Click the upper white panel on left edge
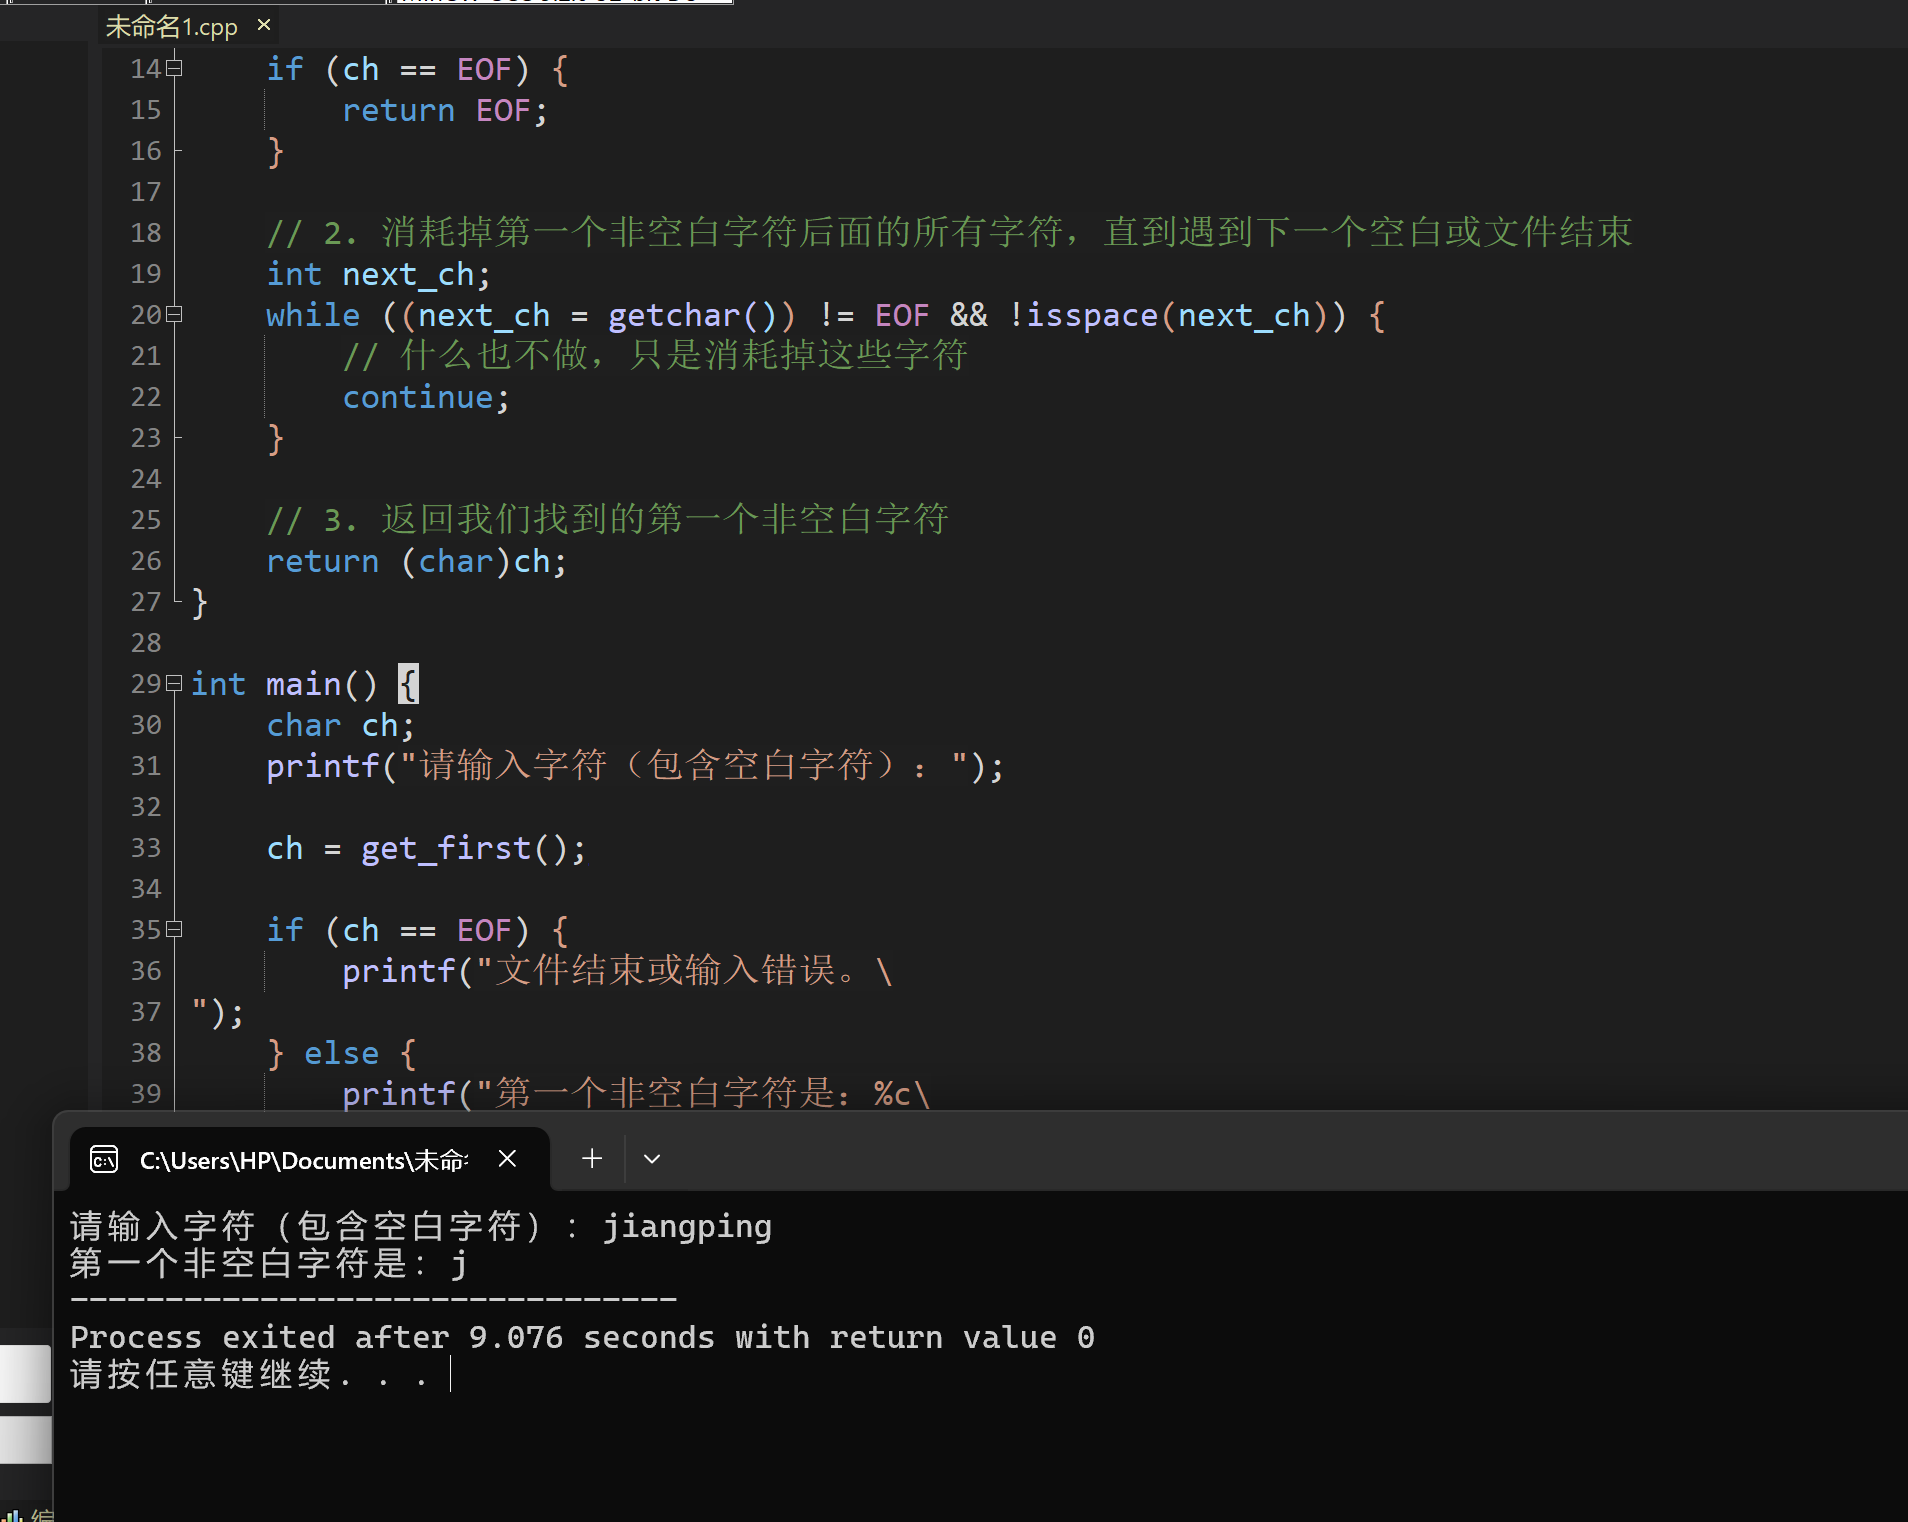 25,1373
